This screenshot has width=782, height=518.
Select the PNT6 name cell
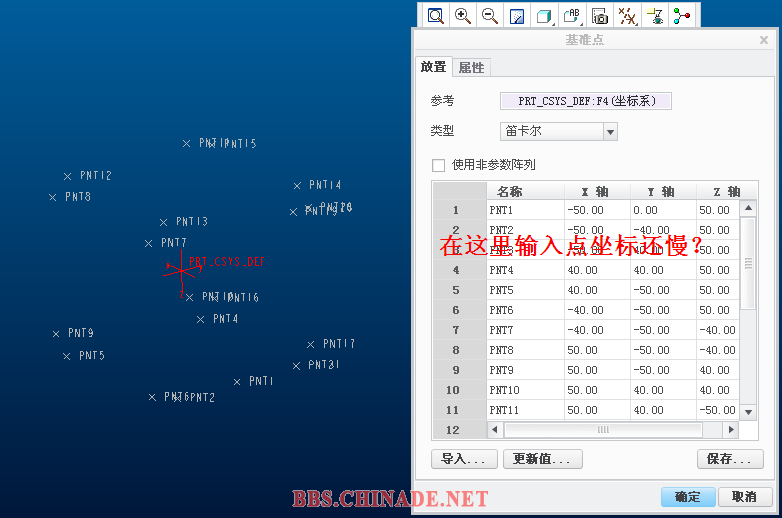pyautogui.click(x=525, y=310)
